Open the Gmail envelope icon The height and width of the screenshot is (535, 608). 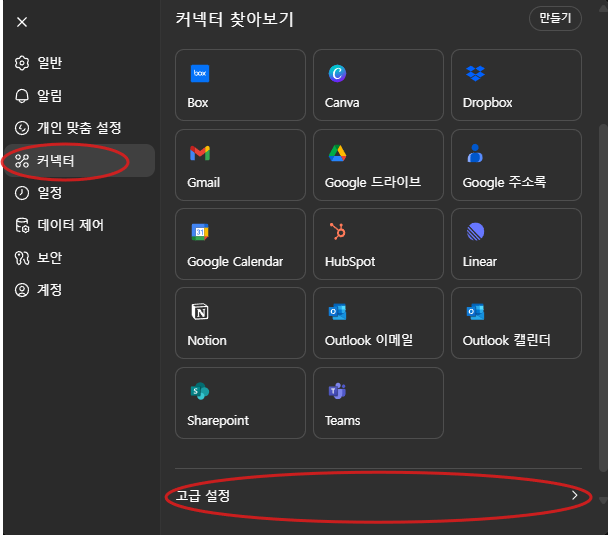coord(199,153)
